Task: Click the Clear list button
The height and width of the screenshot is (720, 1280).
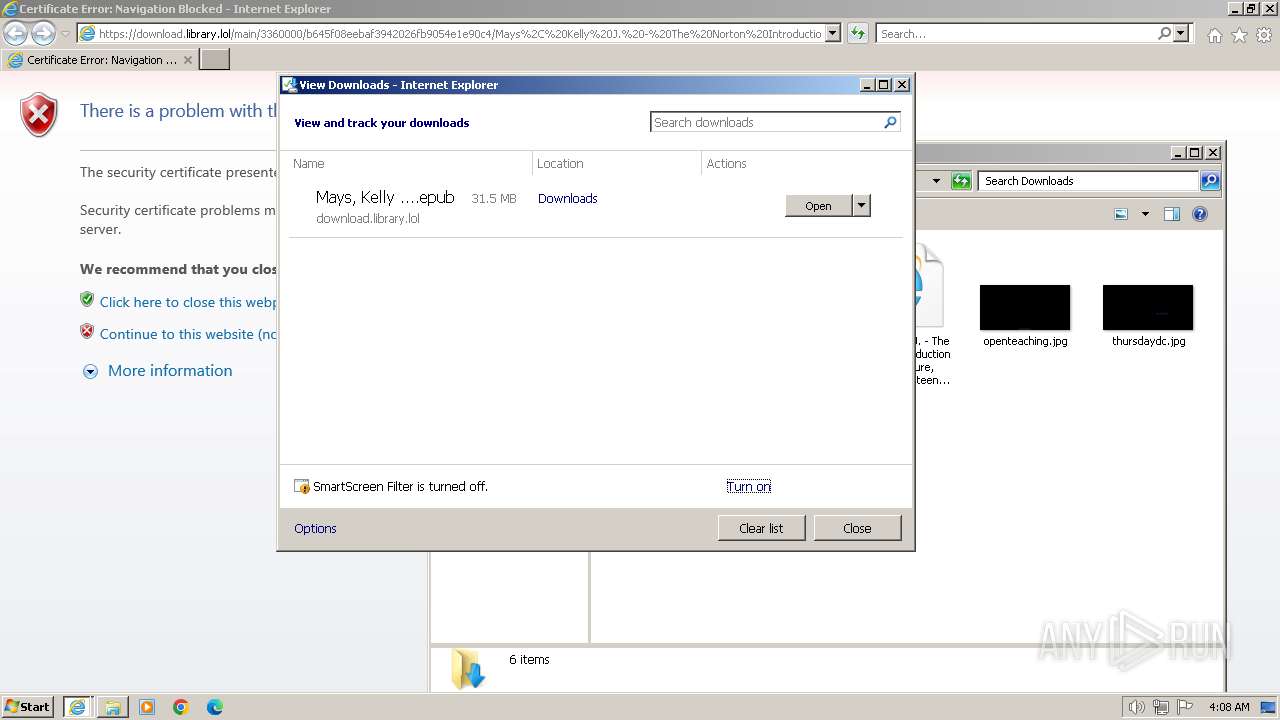Action: [x=761, y=529]
